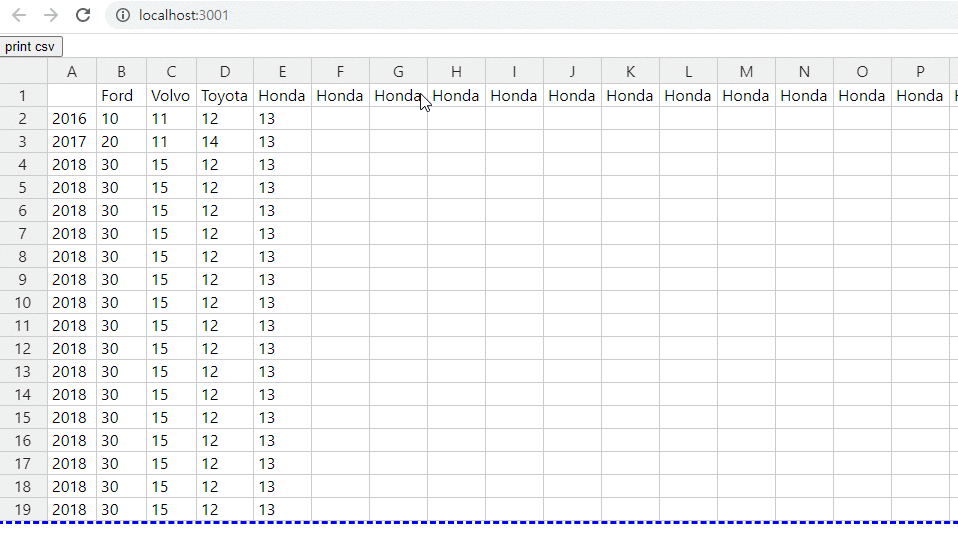Viewport: 958px width, 540px height.
Task: Select row 19 header
Action: (23, 509)
